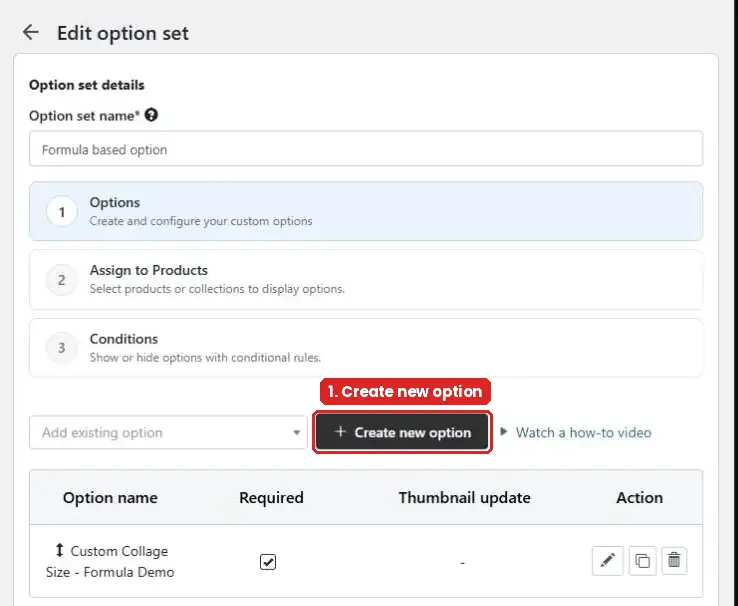Focus the Option set name input field
Screen dimensions: 738x606
click(x=366, y=149)
